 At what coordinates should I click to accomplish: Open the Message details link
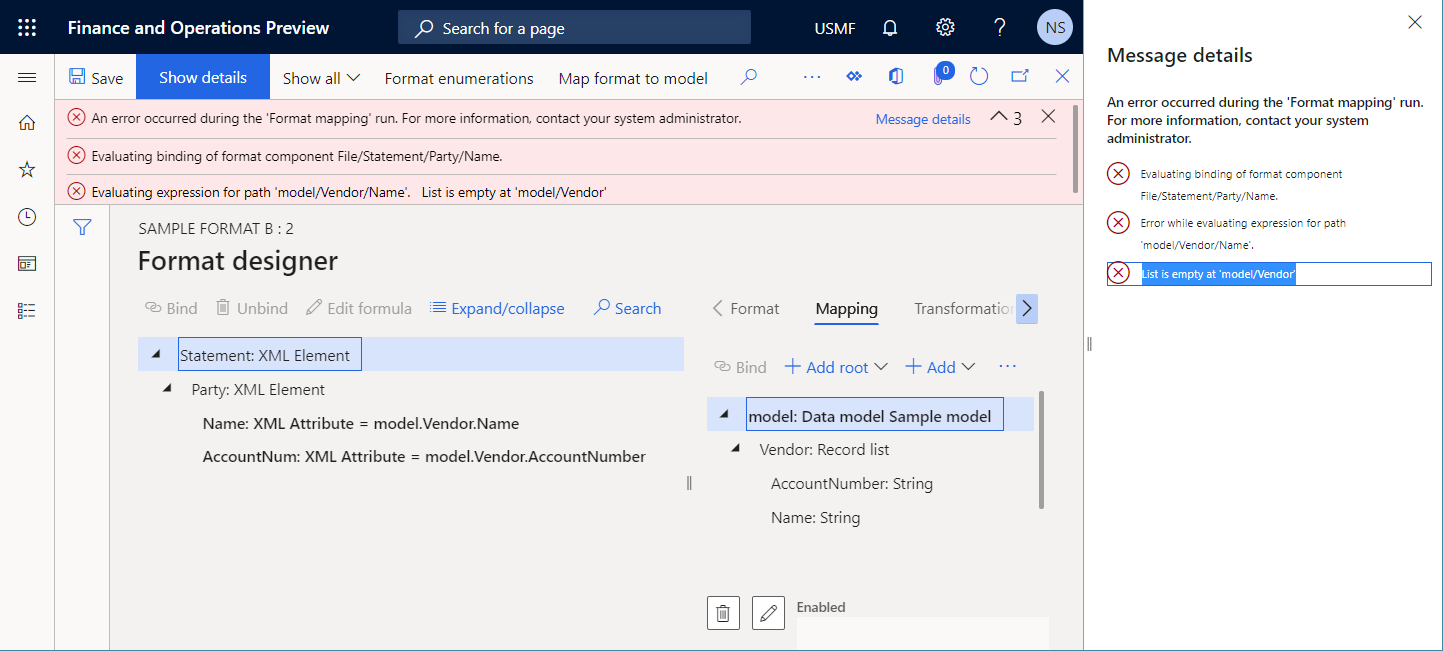[923, 119]
